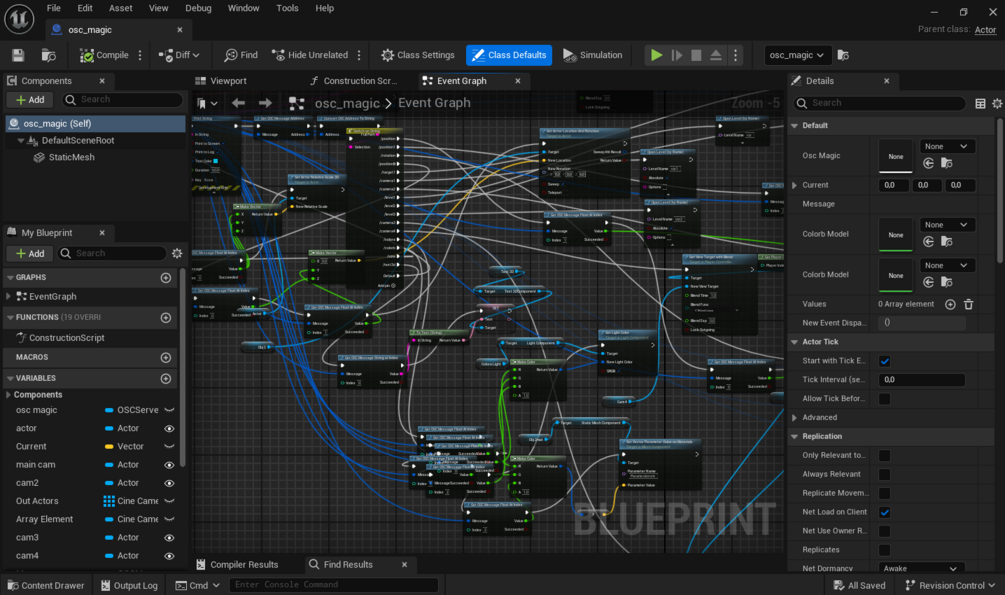The image size is (1005, 595).
Task: Click the Save blueprint floppy disk icon
Action: [x=18, y=55]
